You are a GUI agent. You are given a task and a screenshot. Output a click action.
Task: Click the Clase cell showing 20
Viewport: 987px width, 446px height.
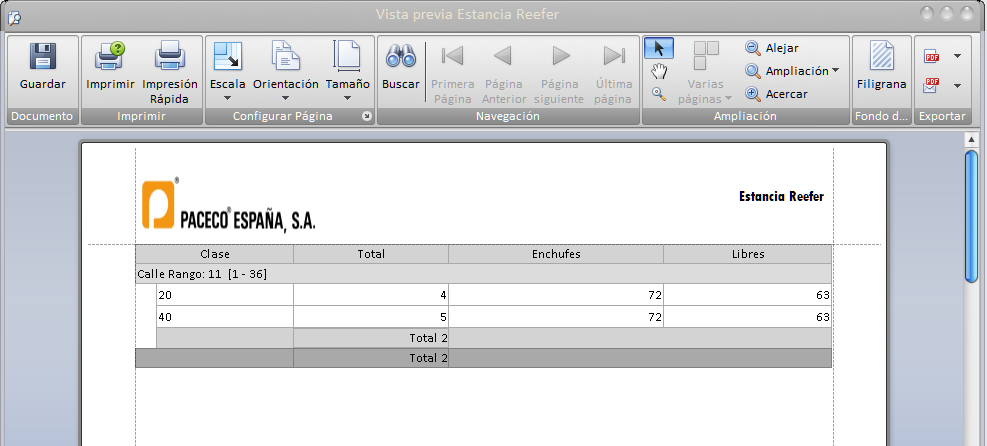[225, 295]
